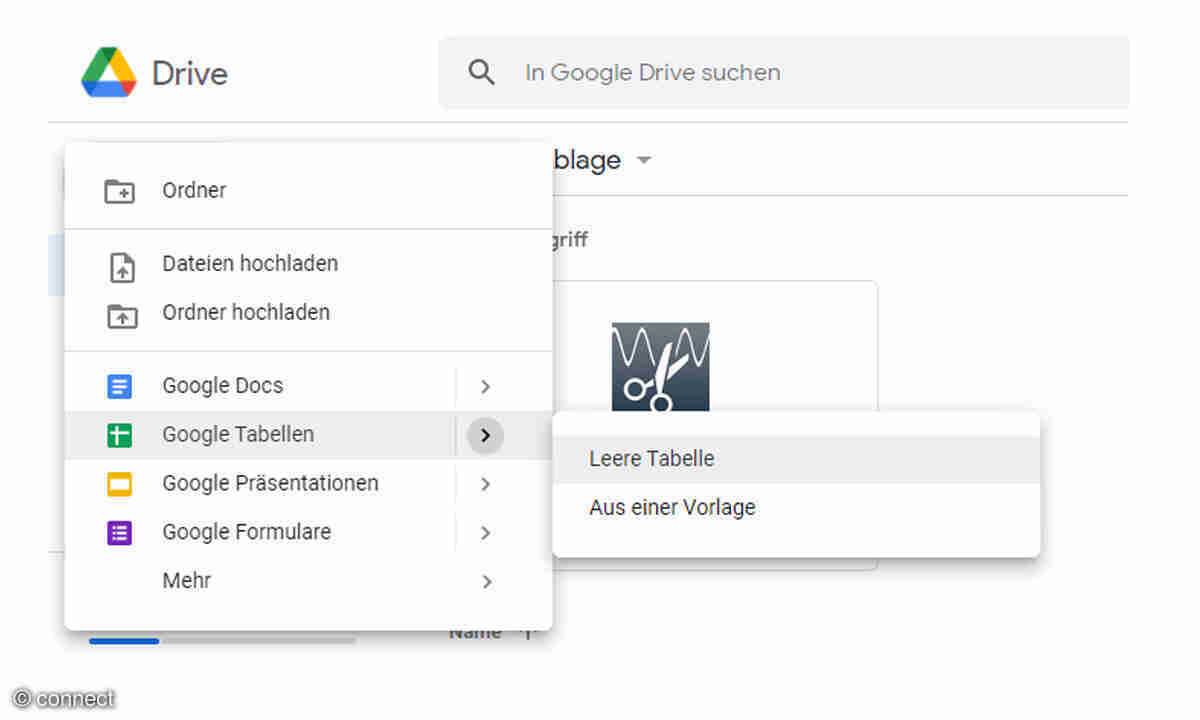This screenshot has height=720, width=1200.
Task: Open the Ablage dropdown arrow
Action: [x=644, y=160]
